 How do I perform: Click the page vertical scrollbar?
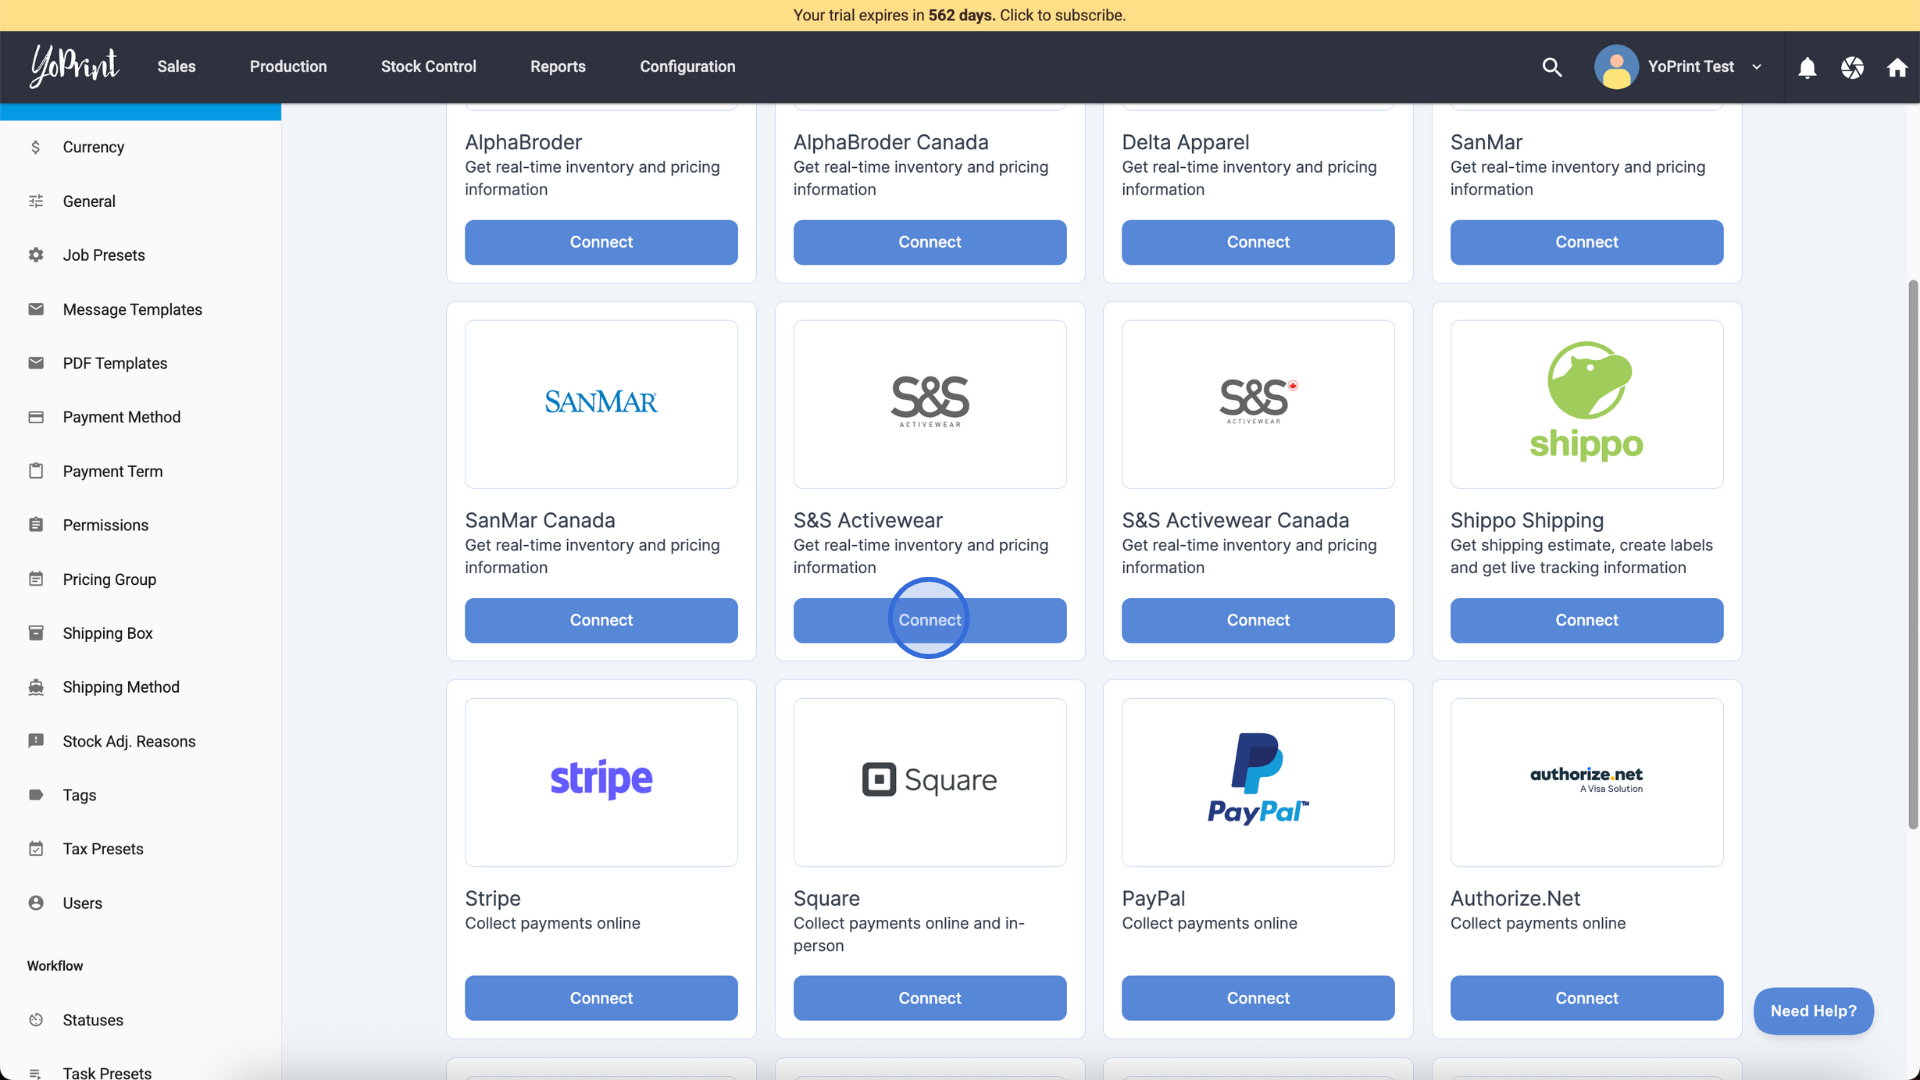pos(1913,555)
